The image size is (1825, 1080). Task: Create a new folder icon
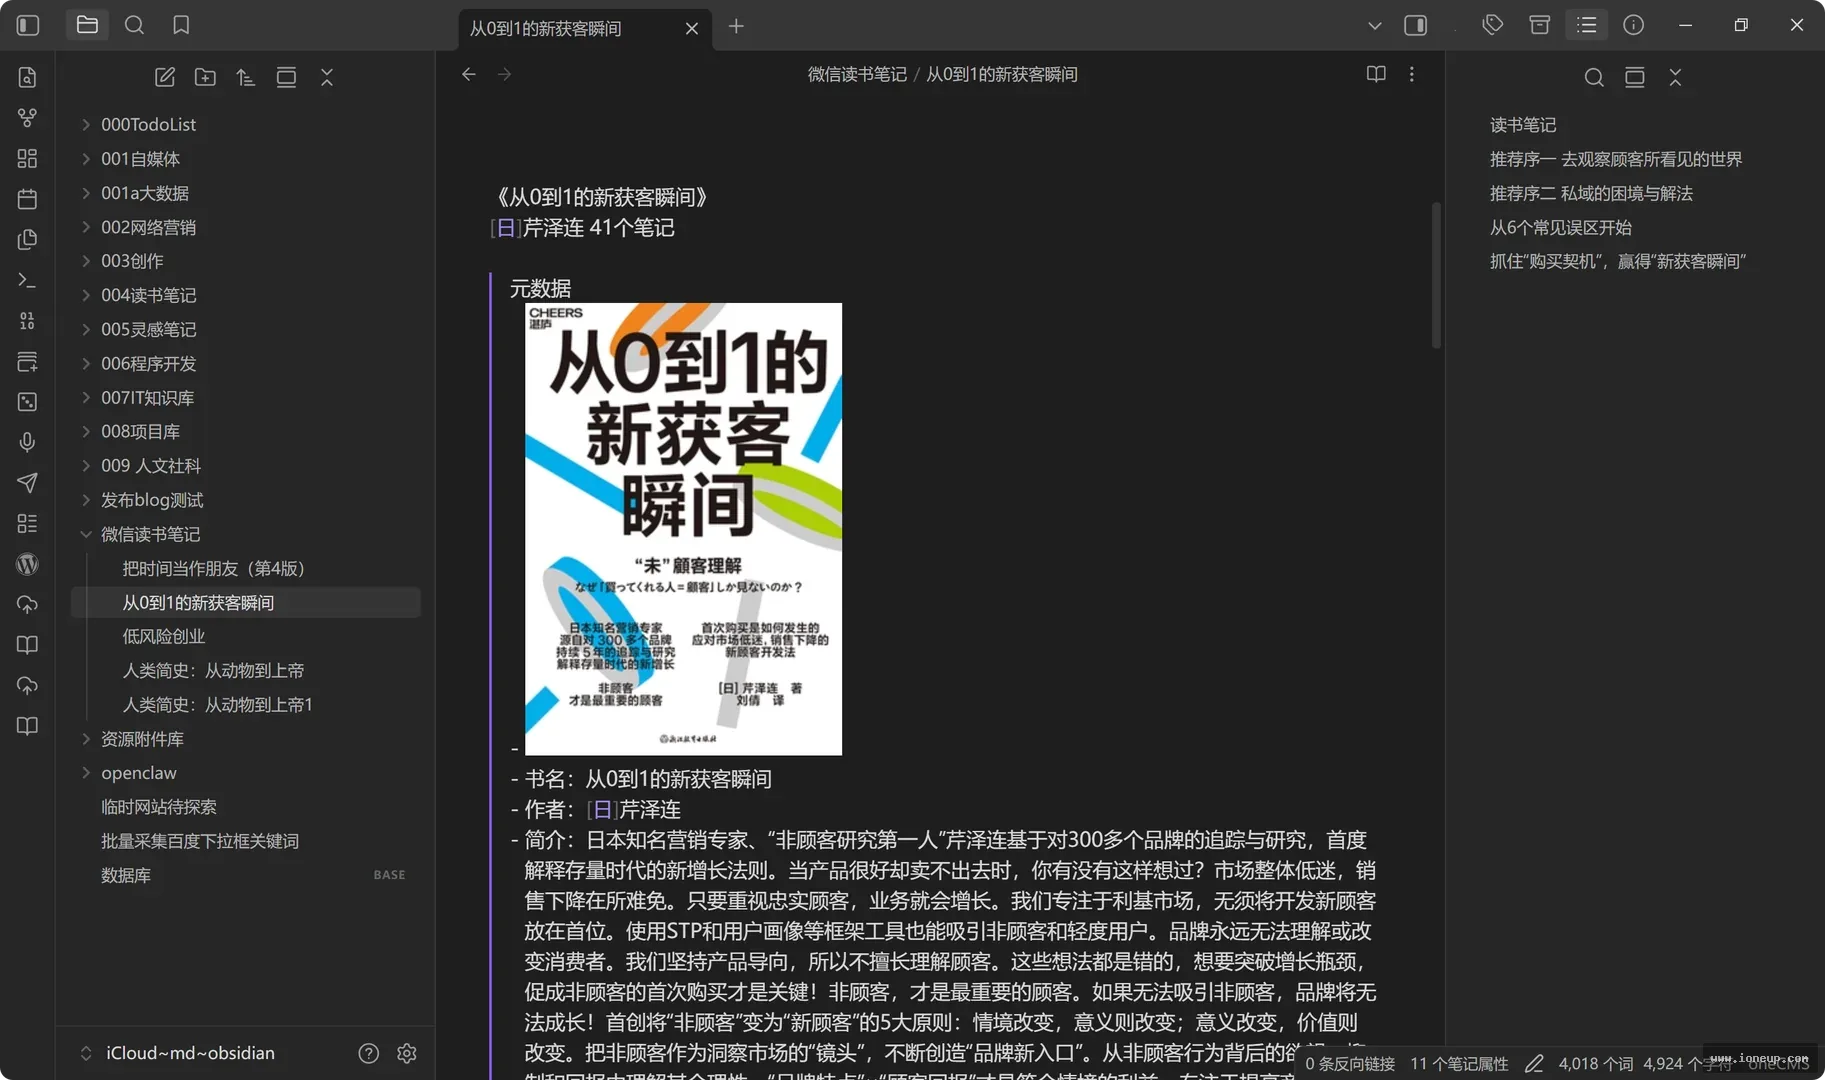tap(205, 77)
